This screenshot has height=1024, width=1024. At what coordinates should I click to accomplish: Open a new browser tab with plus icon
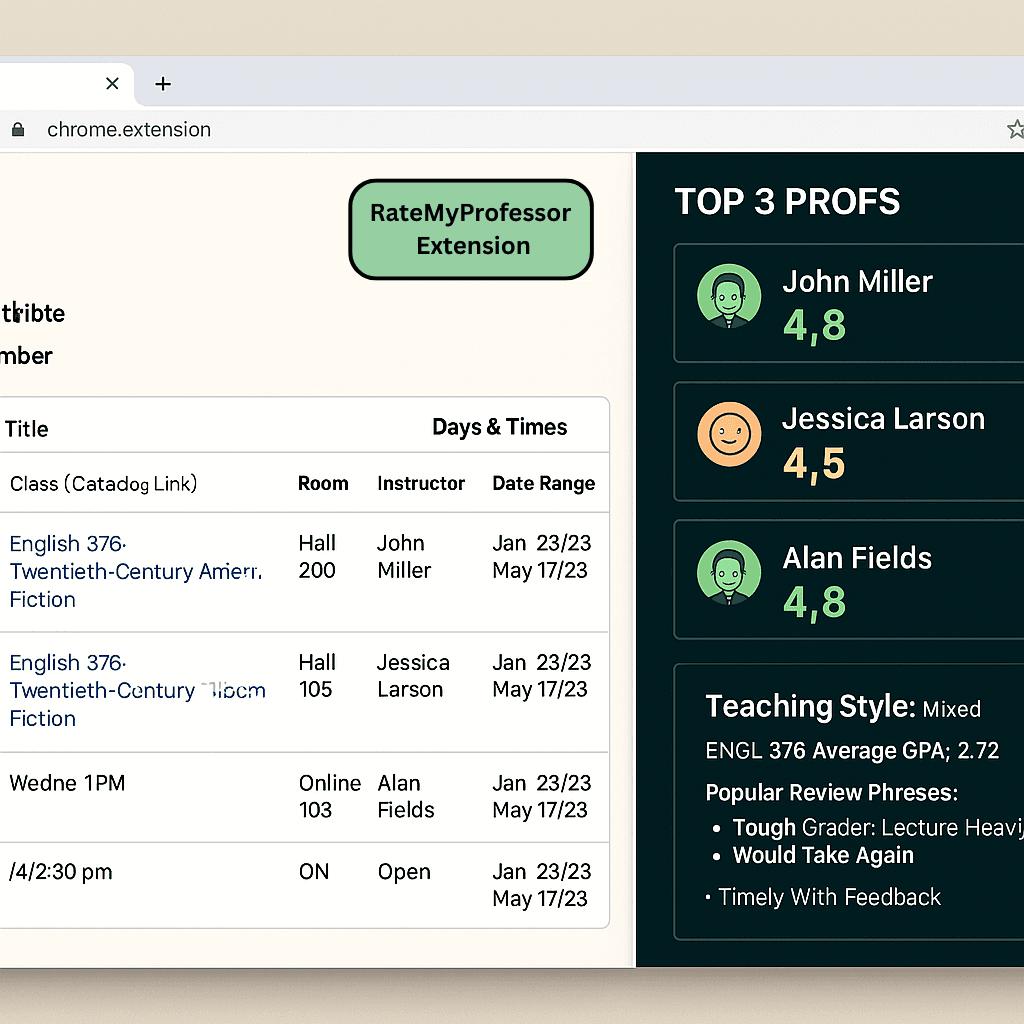pyautogui.click(x=163, y=84)
